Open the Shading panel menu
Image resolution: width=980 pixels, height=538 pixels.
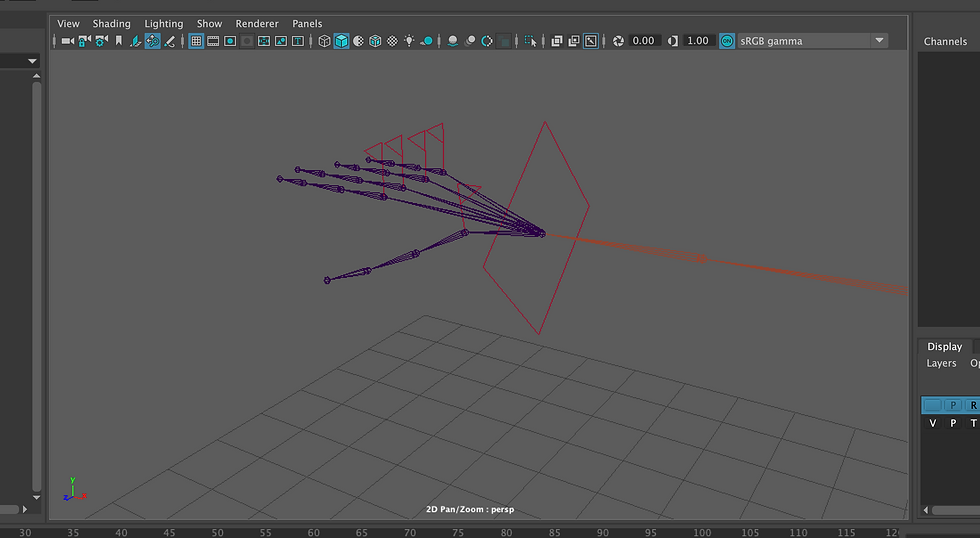(x=111, y=24)
